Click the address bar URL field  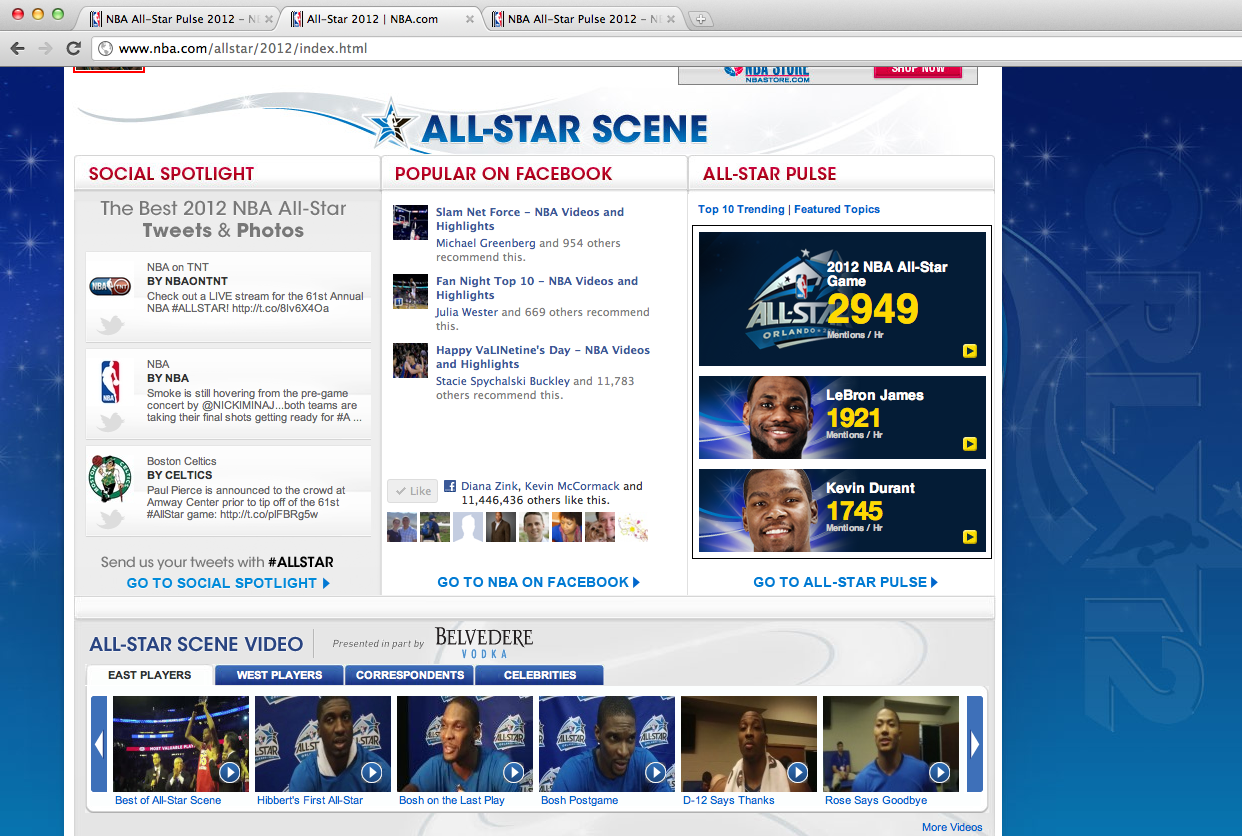(x=600, y=48)
